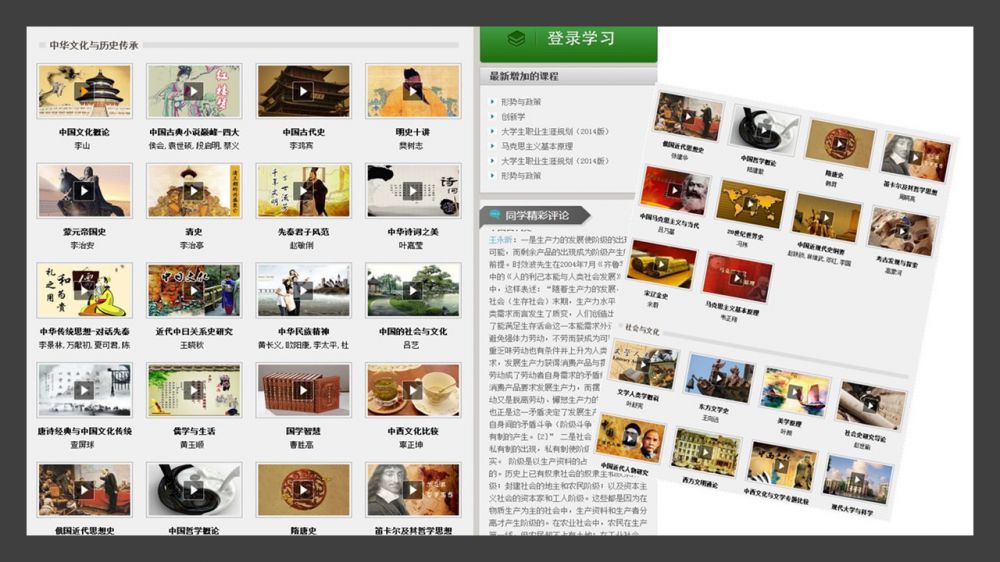
Task: Click play icon on 先秦君子风范 thumbnail
Action: pos(303,191)
